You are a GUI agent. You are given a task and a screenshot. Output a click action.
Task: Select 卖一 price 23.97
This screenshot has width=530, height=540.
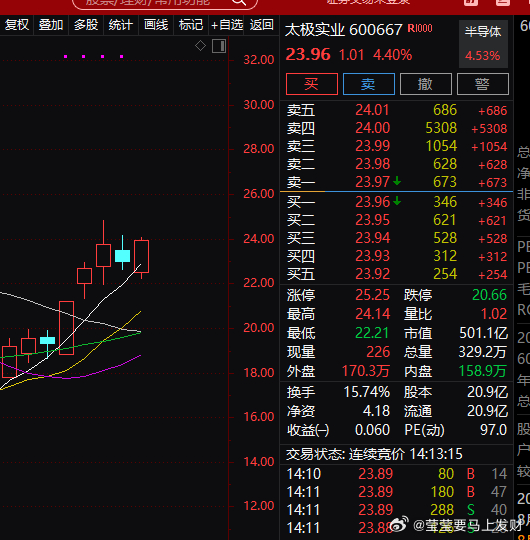point(372,182)
